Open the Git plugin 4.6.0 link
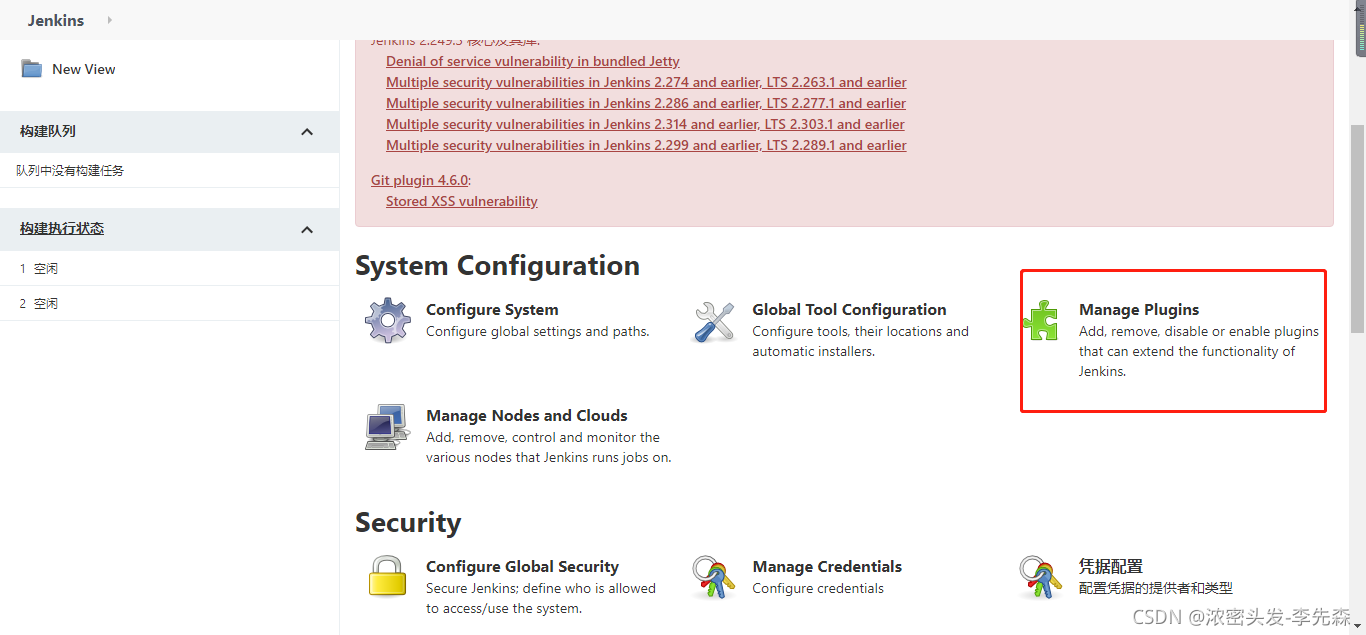This screenshot has width=1366, height=635. click(x=419, y=180)
